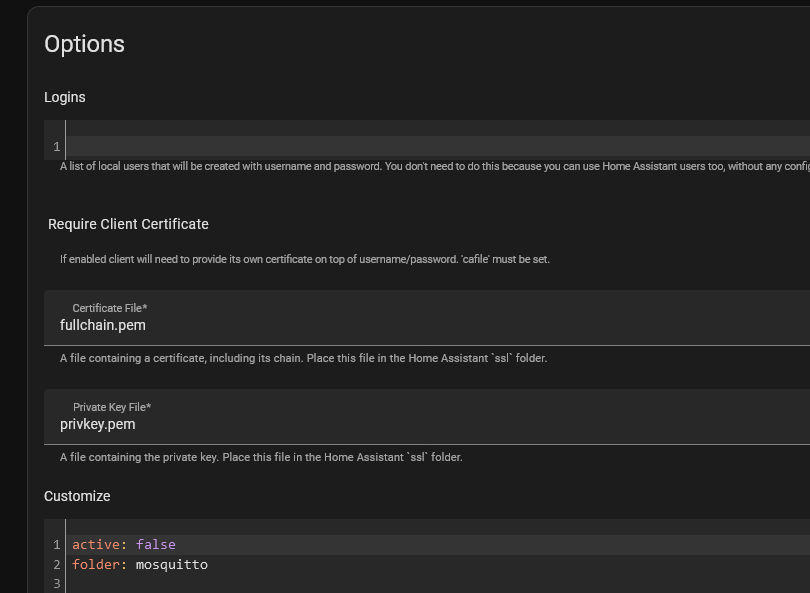Click the certificate chain ssl folder description
This screenshot has width=810, height=593.
pyautogui.click(x=303, y=358)
